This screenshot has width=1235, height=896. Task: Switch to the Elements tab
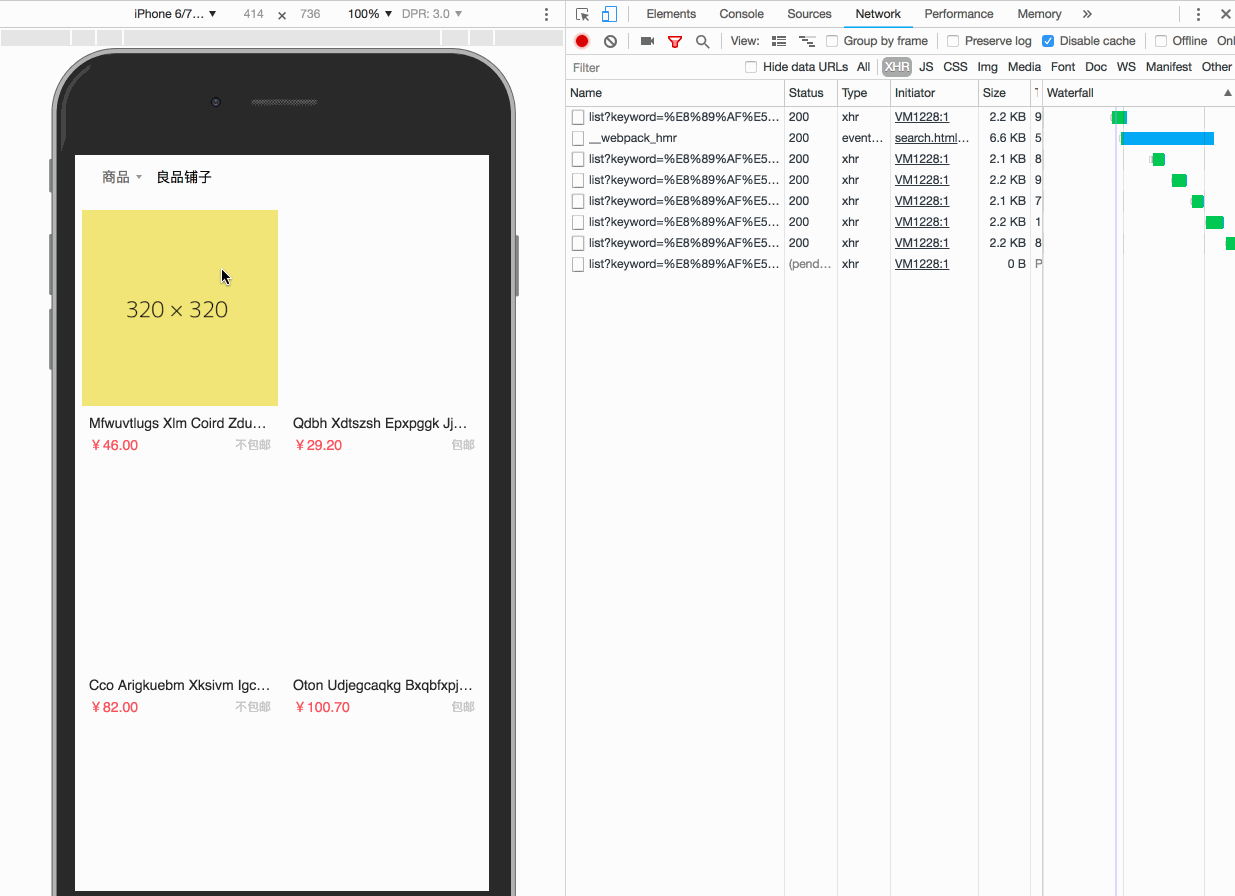(x=671, y=14)
